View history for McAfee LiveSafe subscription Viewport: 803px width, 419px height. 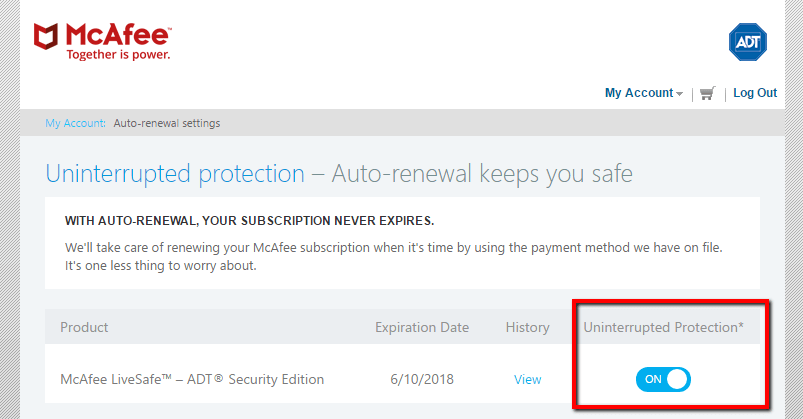(527, 379)
